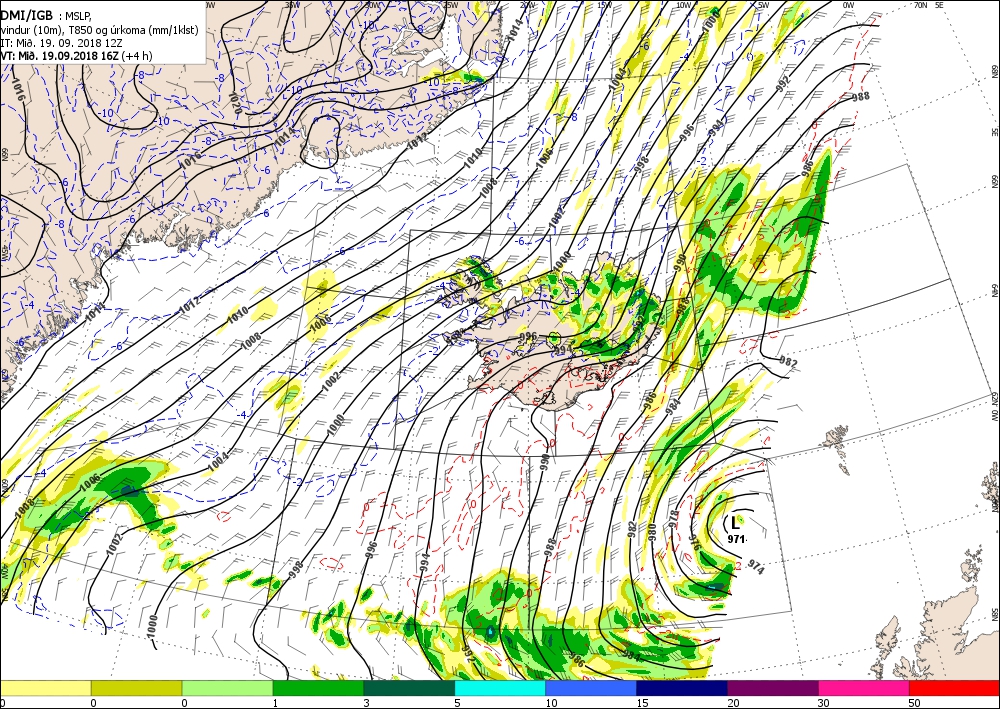Click the legend value label 5

point(457,703)
